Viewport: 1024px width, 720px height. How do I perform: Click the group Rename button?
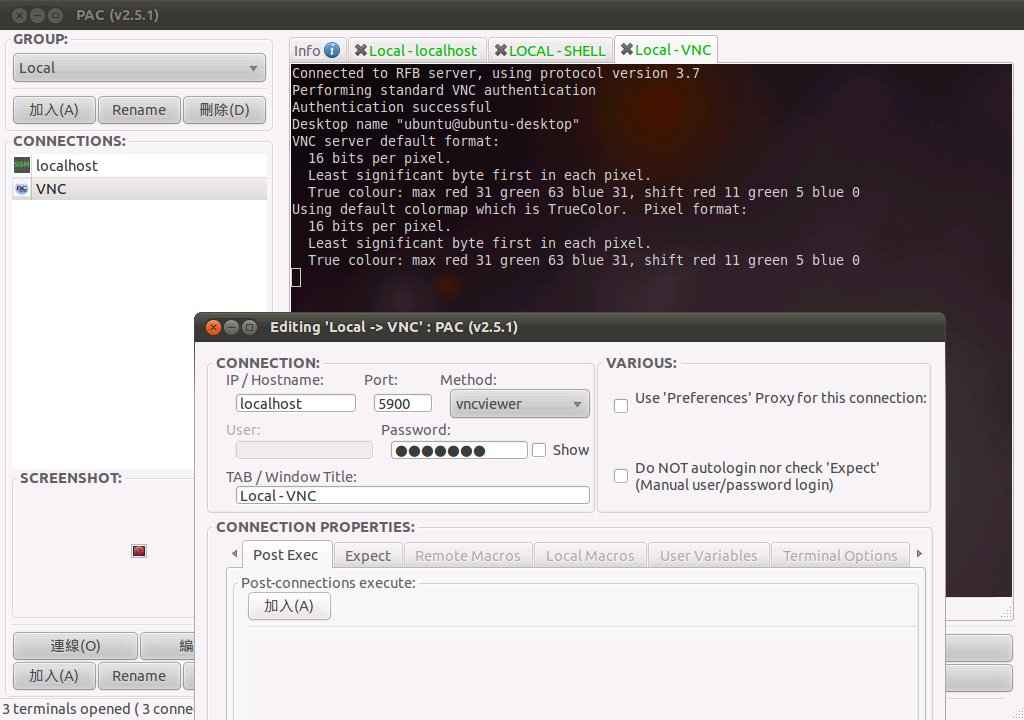point(139,110)
